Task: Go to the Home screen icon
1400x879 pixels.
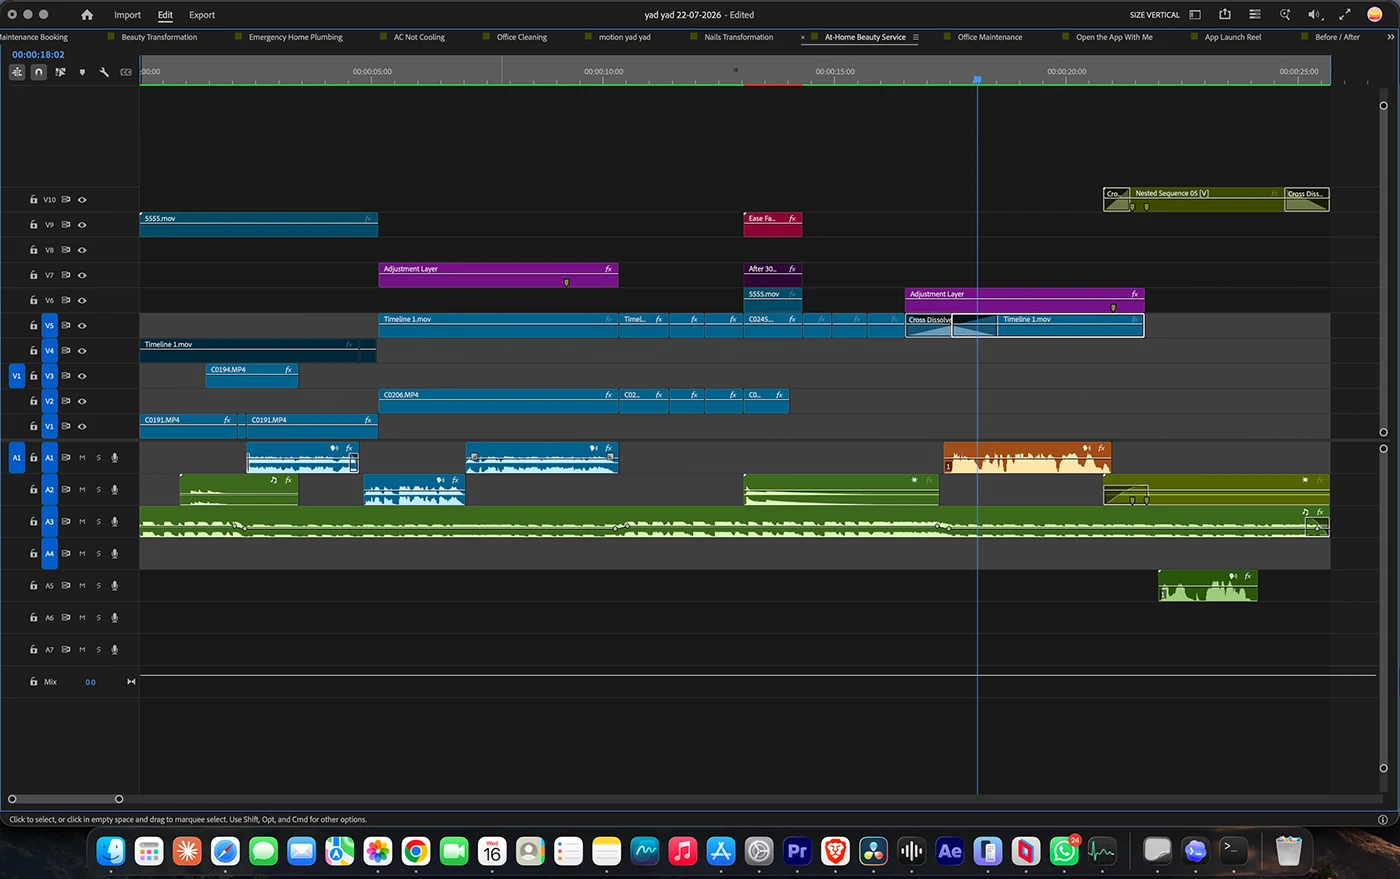Action: tap(87, 15)
